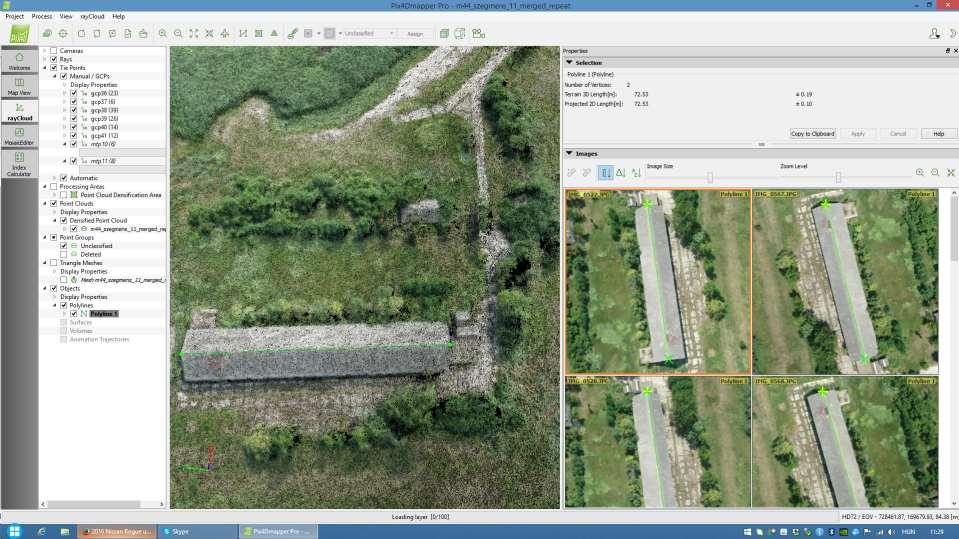
Task: Click the rightmost camera animation toolbar icon
Action: (479, 34)
